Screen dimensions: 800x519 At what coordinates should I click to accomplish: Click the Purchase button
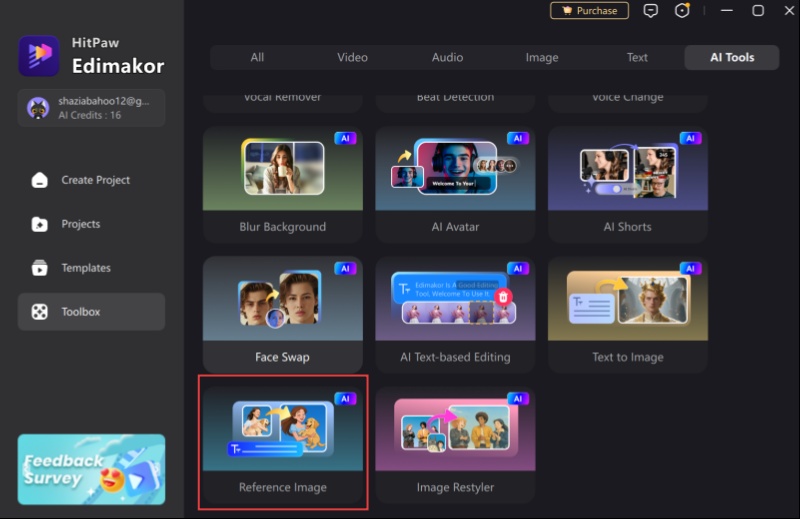(589, 11)
